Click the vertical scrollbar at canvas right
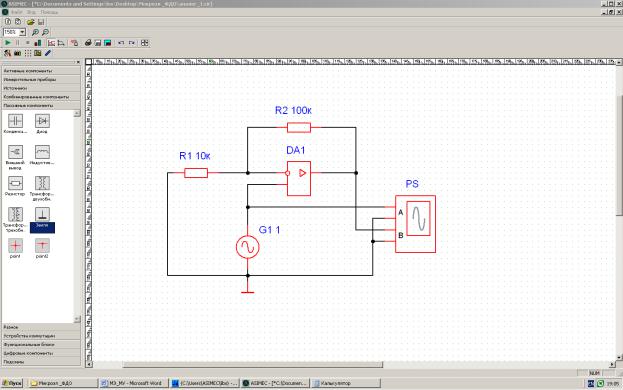623x390 pixels. [x=619, y=156]
